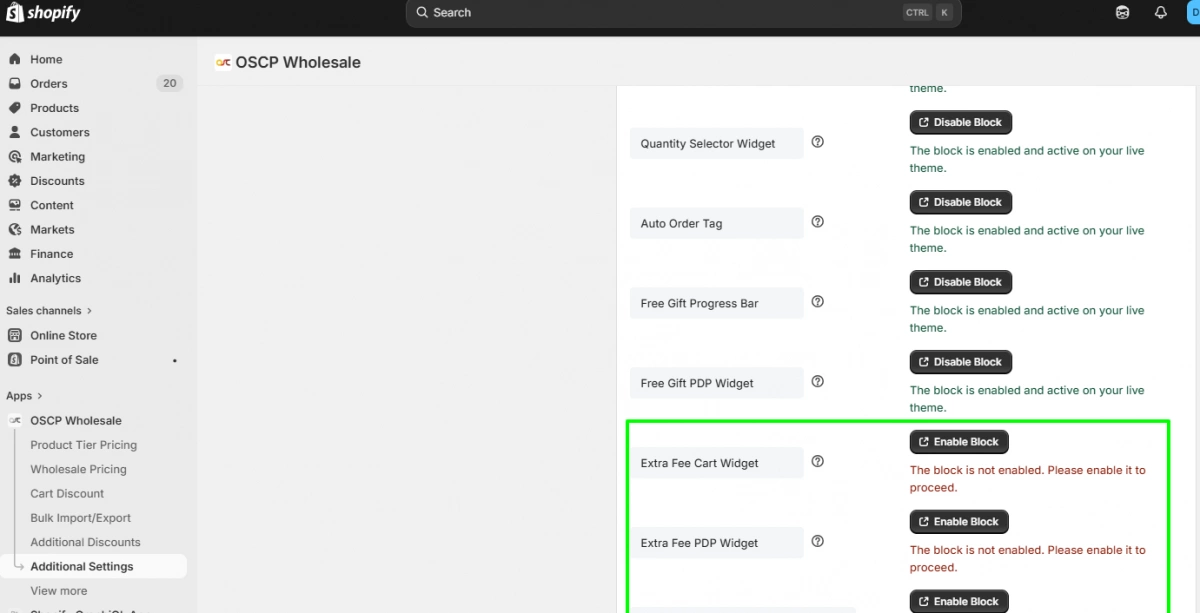
Task: Open the Sidekick assistant icon
Action: 1122,13
